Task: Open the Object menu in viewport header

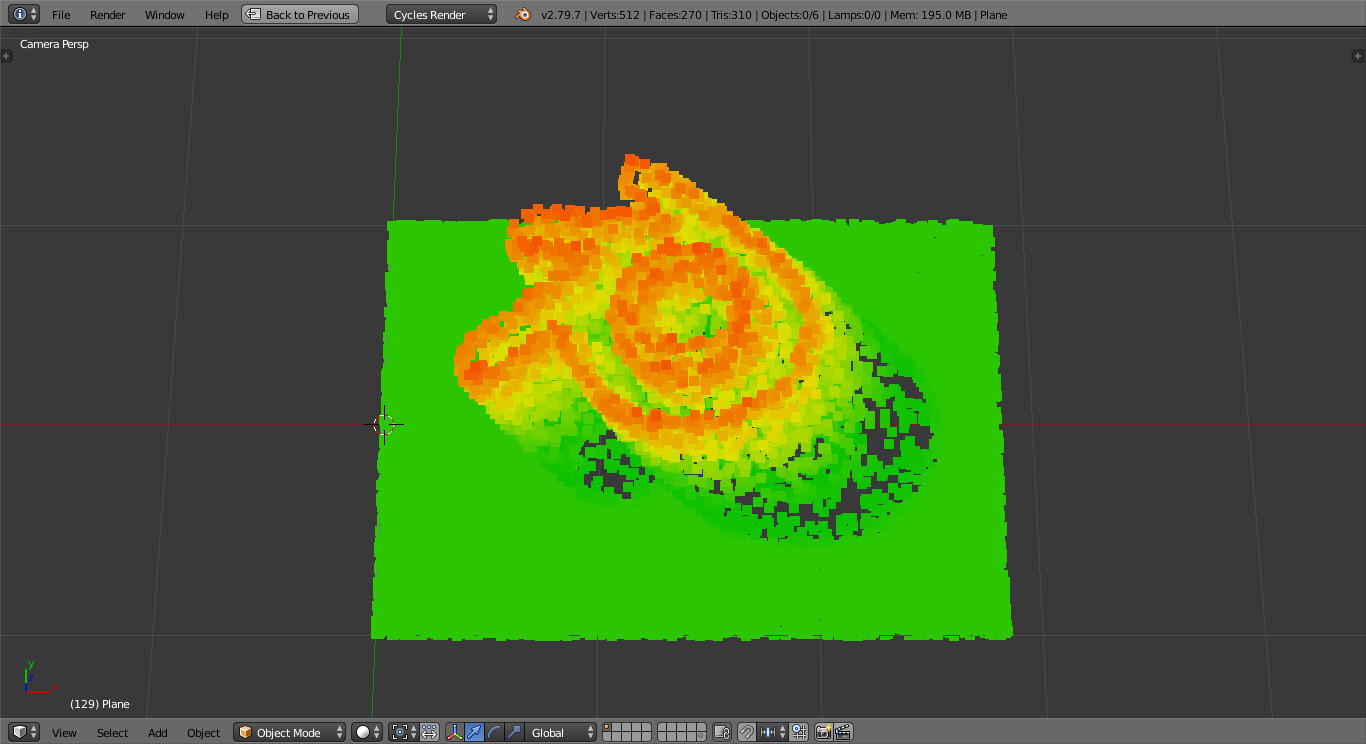Action: tap(203, 732)
